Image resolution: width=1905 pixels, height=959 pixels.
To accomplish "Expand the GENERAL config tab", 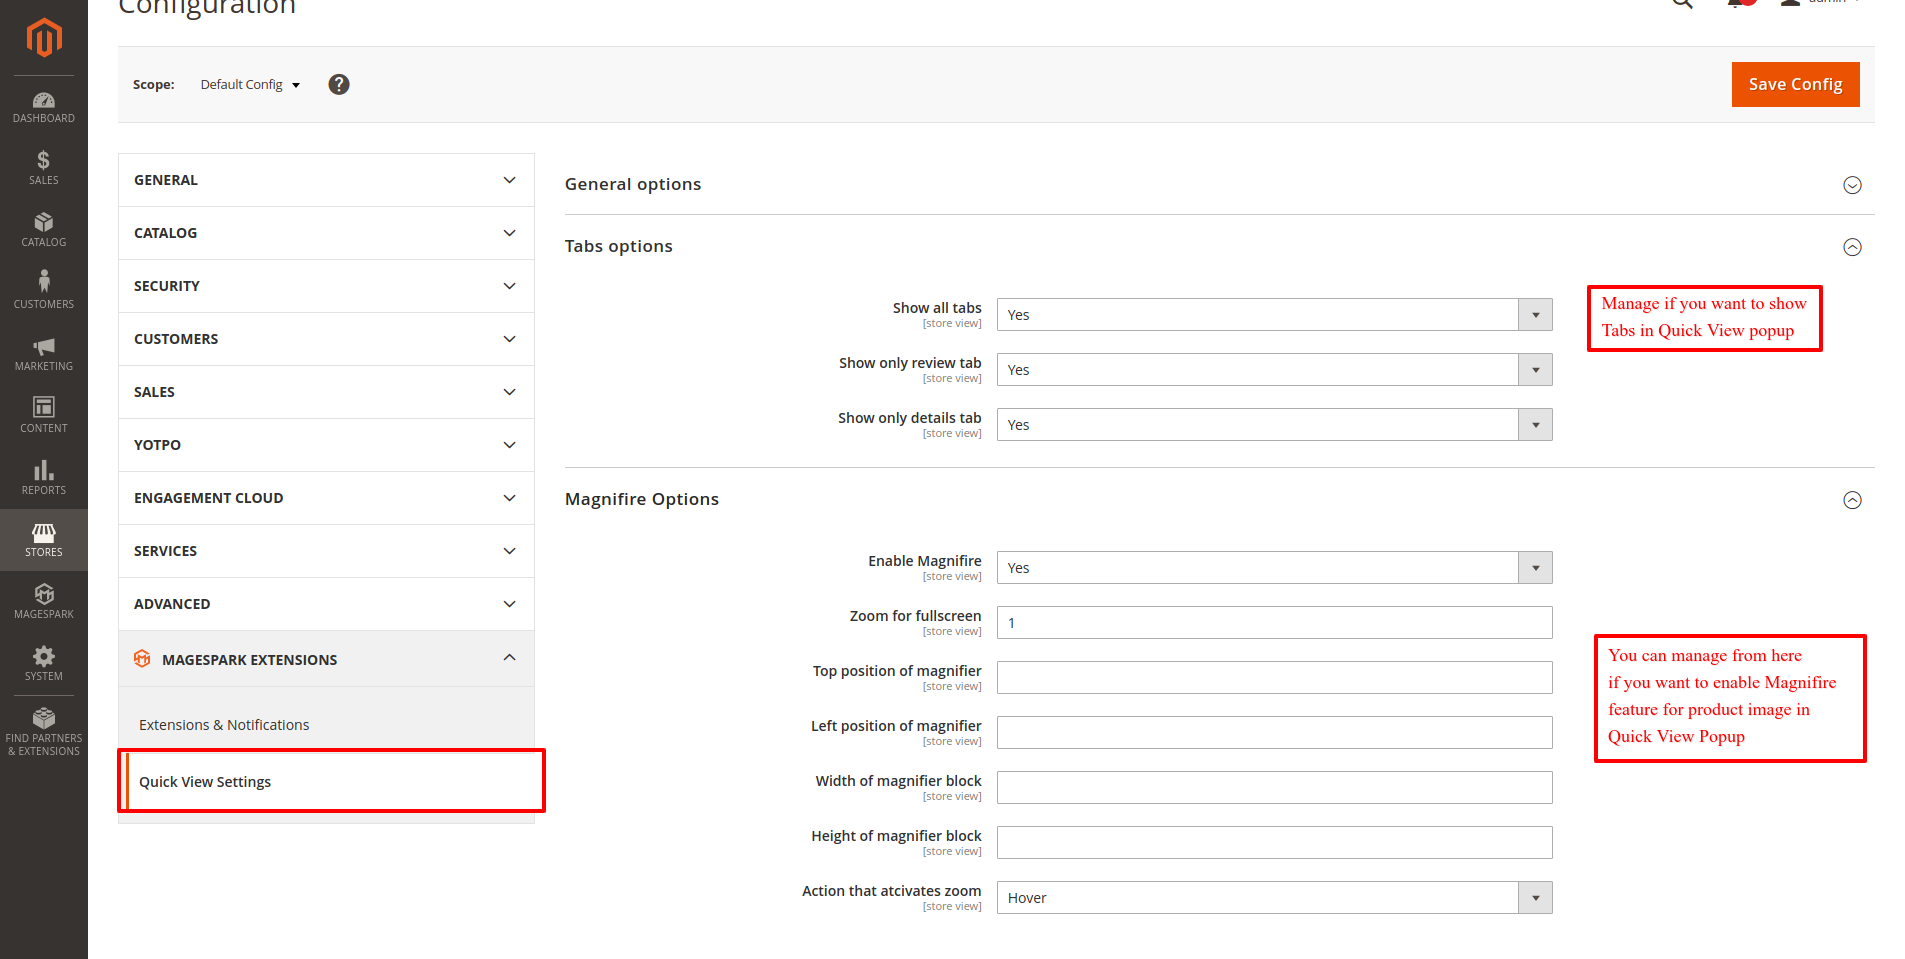I will click(x=326, y=180).
